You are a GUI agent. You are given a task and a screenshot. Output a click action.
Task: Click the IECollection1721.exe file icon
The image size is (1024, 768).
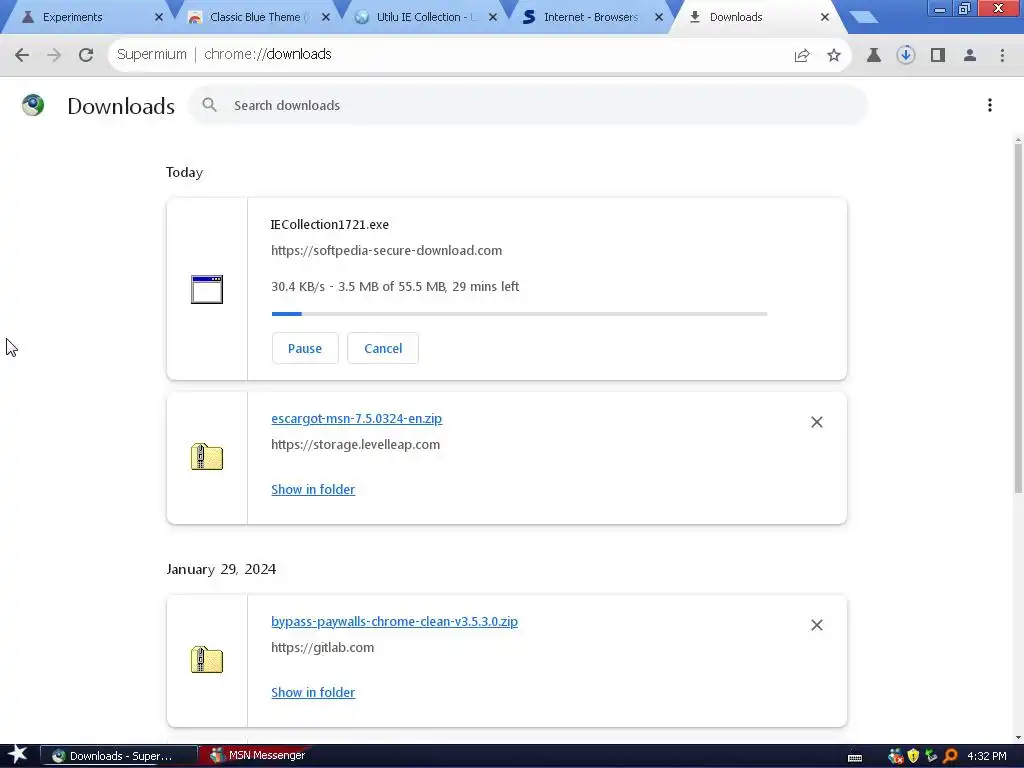[207, 289]
